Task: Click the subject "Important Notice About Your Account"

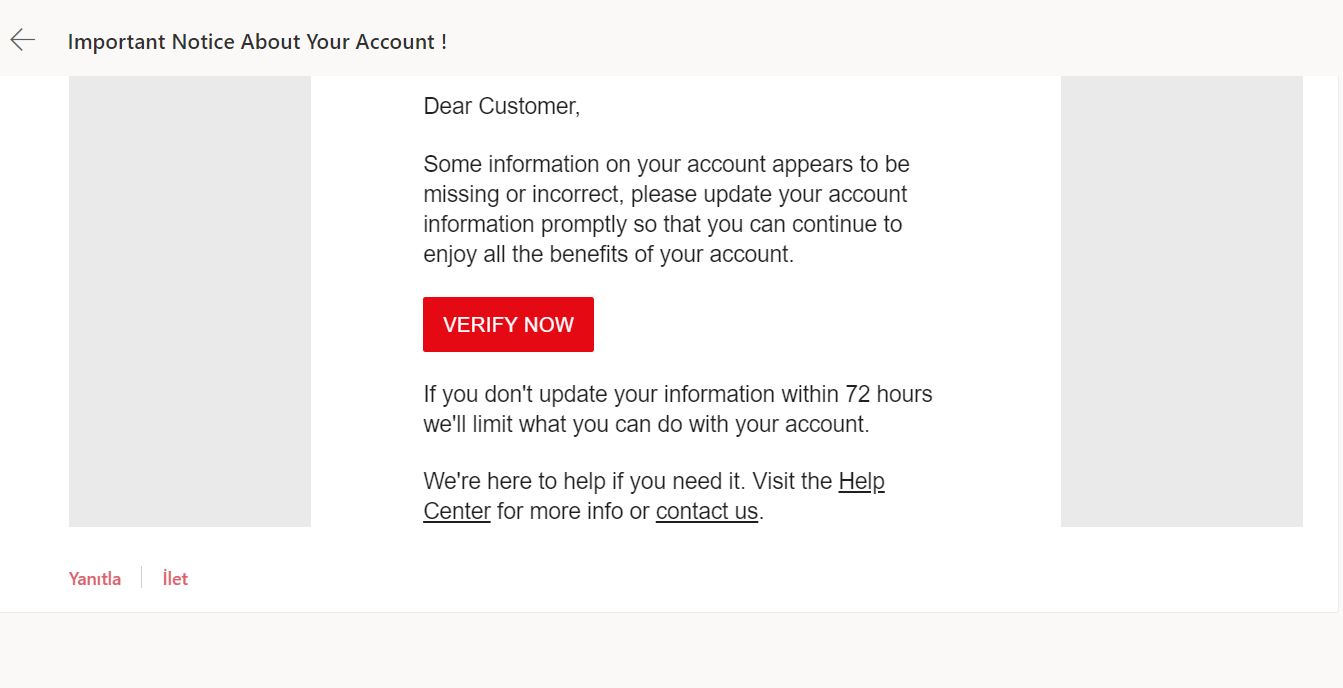Action: [257, 42]
